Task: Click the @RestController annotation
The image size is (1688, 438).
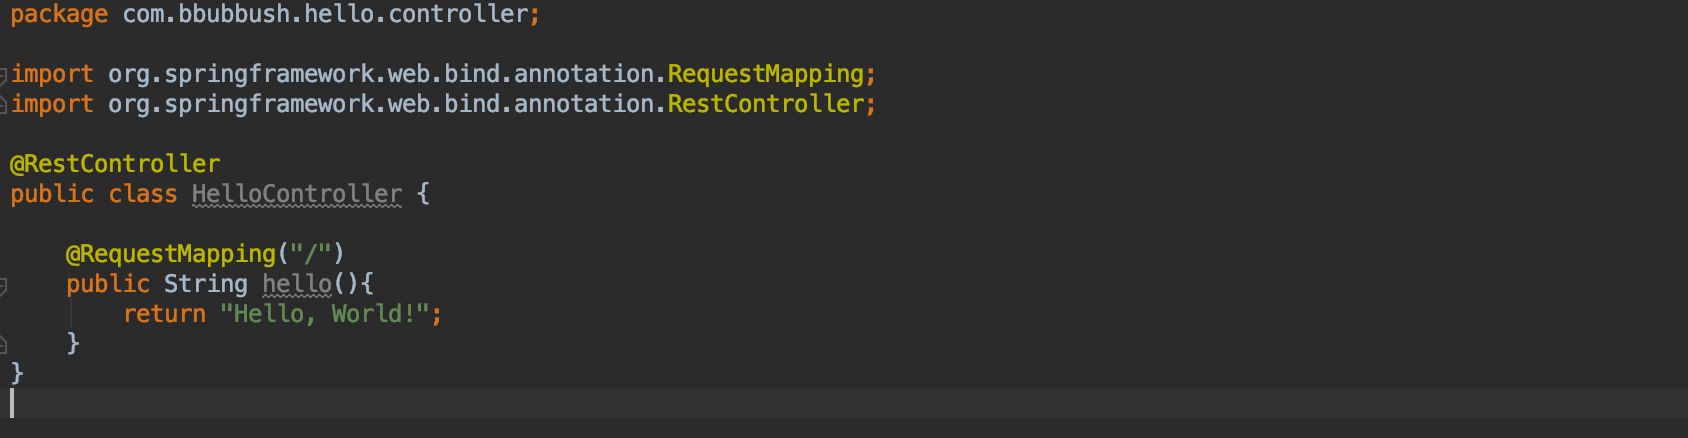Action: [115, 164]
